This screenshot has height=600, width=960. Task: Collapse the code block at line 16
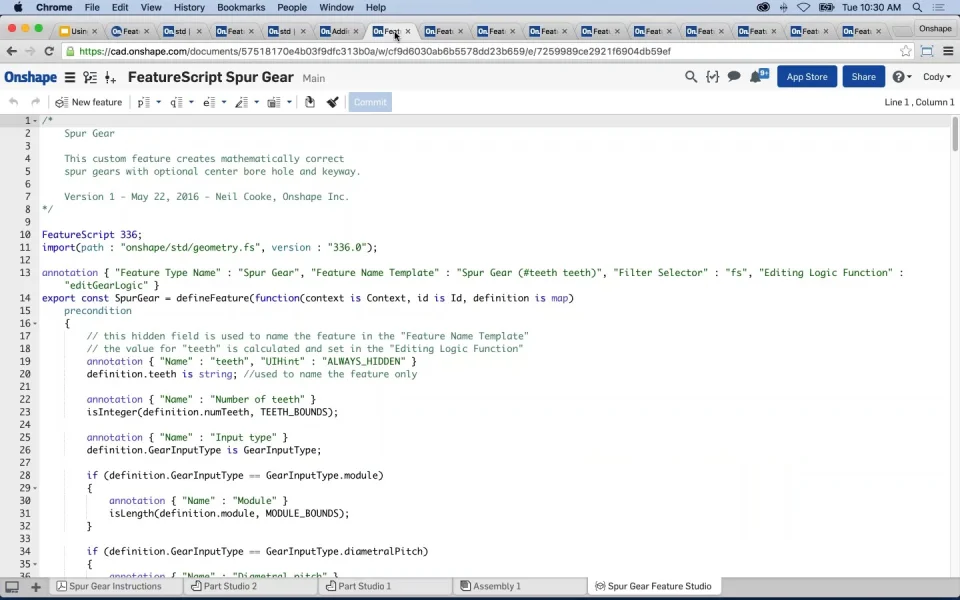tap(35, 323)
